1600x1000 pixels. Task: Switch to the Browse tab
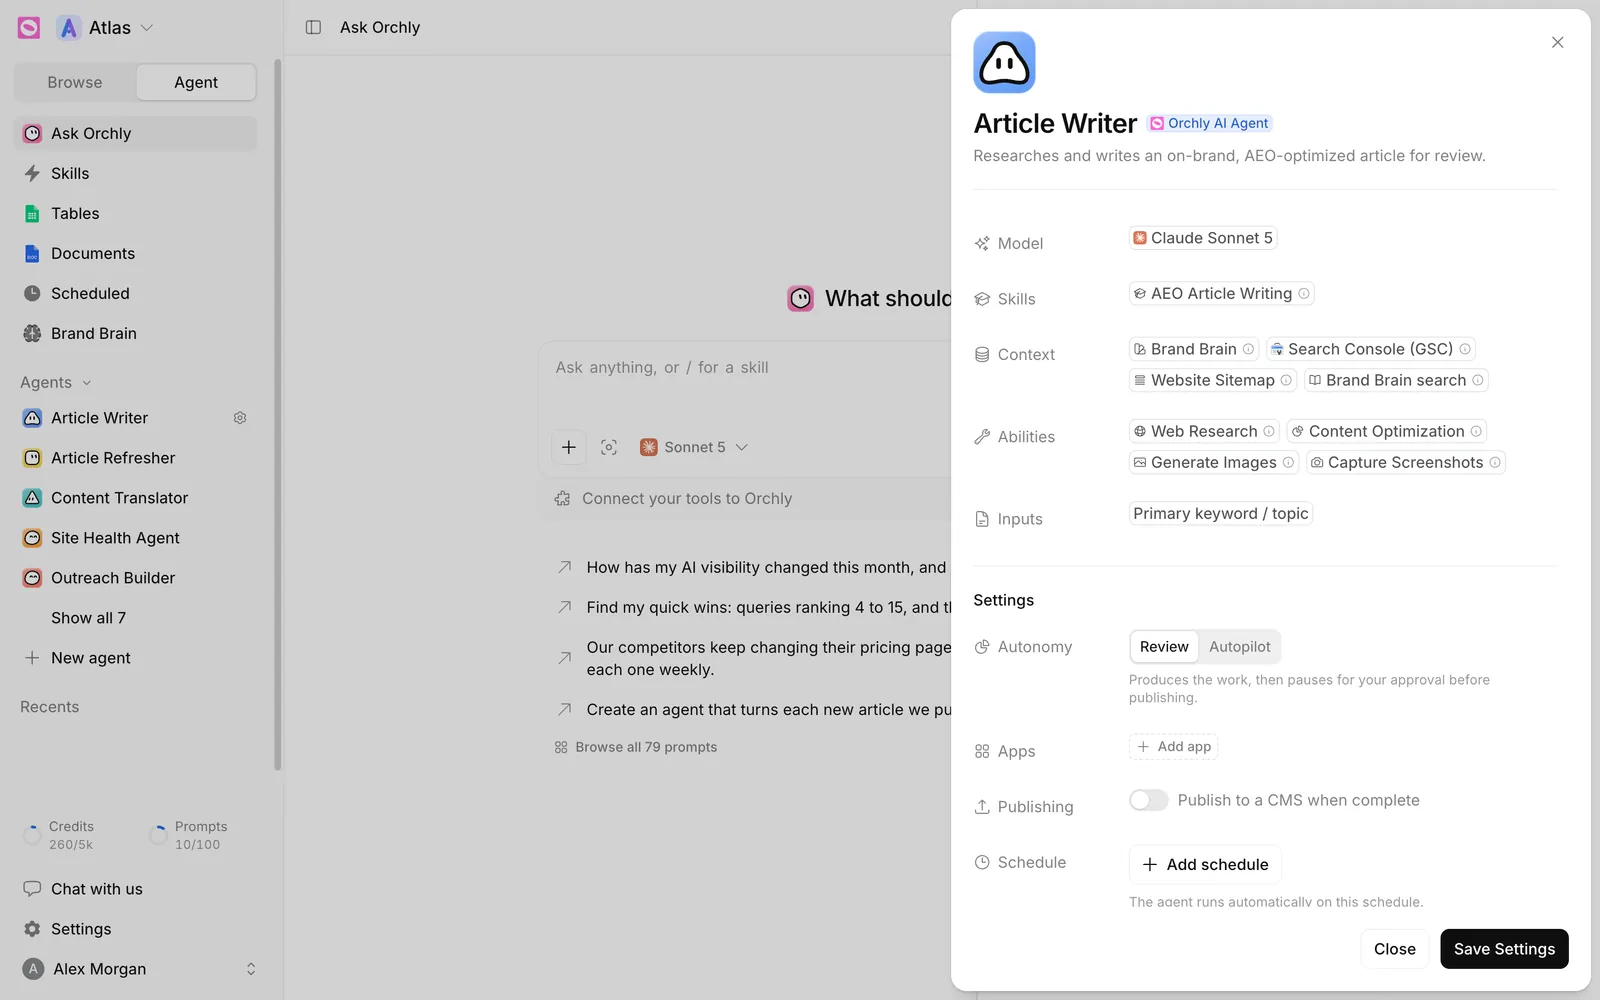tap(75, 82)
